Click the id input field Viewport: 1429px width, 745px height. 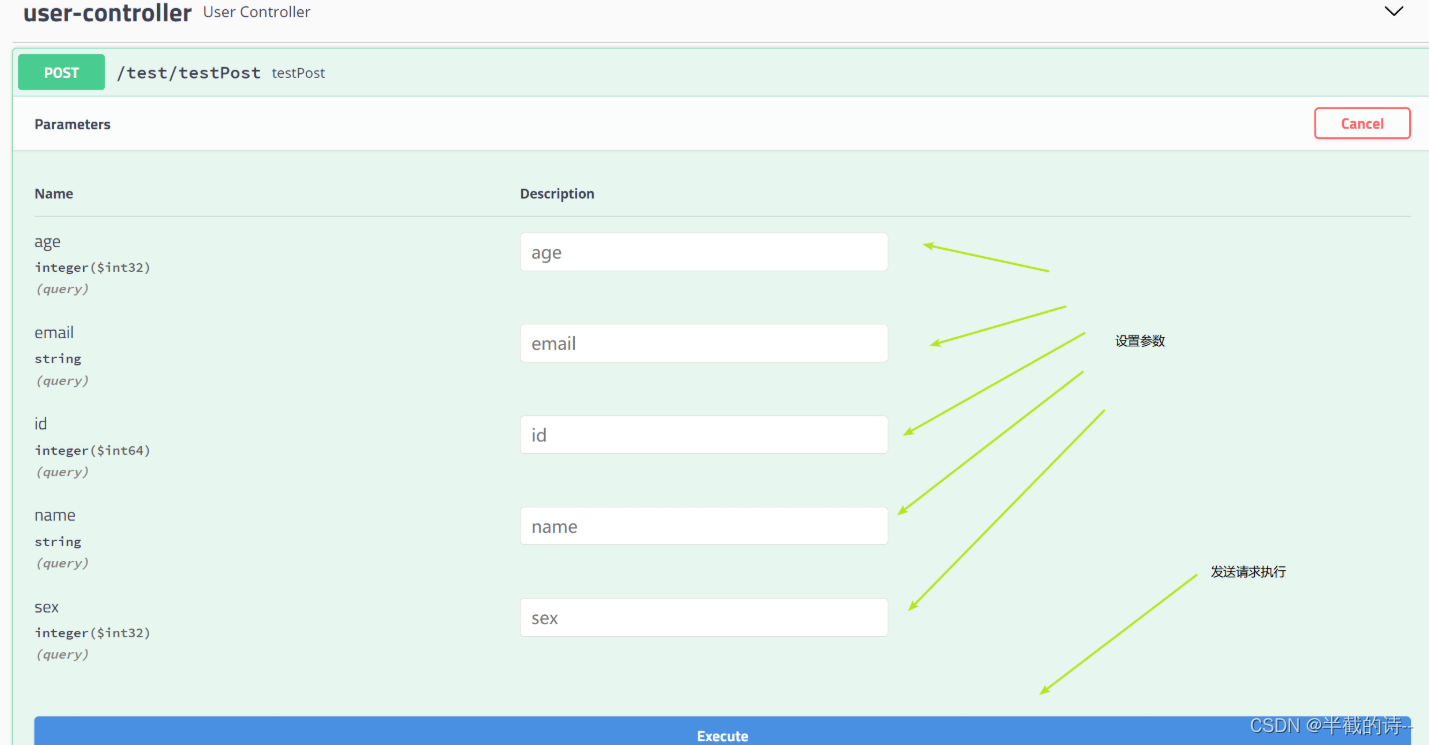pos(703,434)
